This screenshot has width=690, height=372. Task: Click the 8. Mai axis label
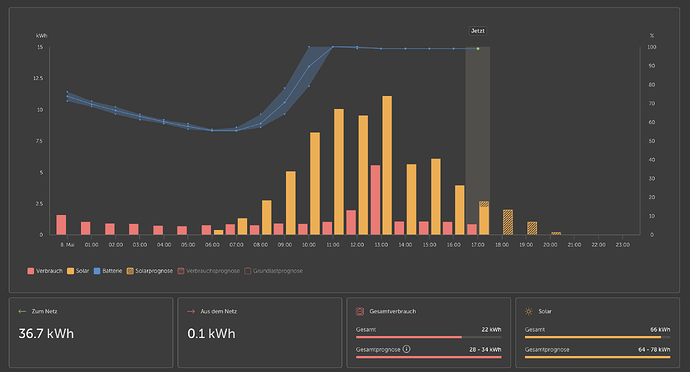(x=67, y=244)
